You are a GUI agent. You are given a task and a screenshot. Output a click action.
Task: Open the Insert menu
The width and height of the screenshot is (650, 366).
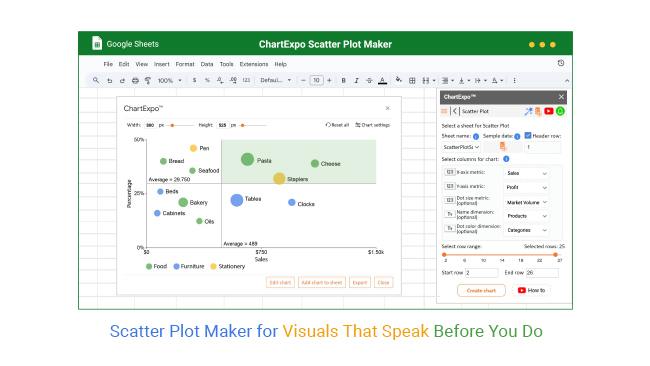162,64
